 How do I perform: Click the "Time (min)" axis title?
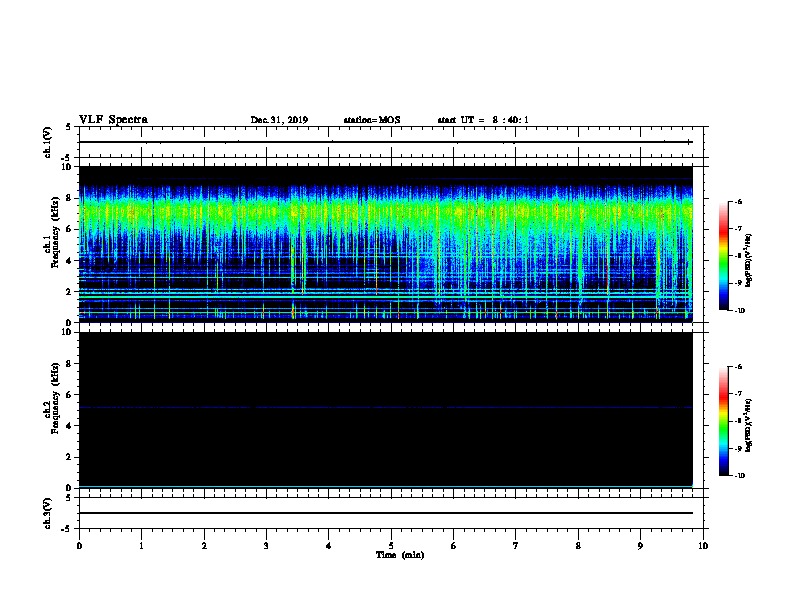click(400, 554)
